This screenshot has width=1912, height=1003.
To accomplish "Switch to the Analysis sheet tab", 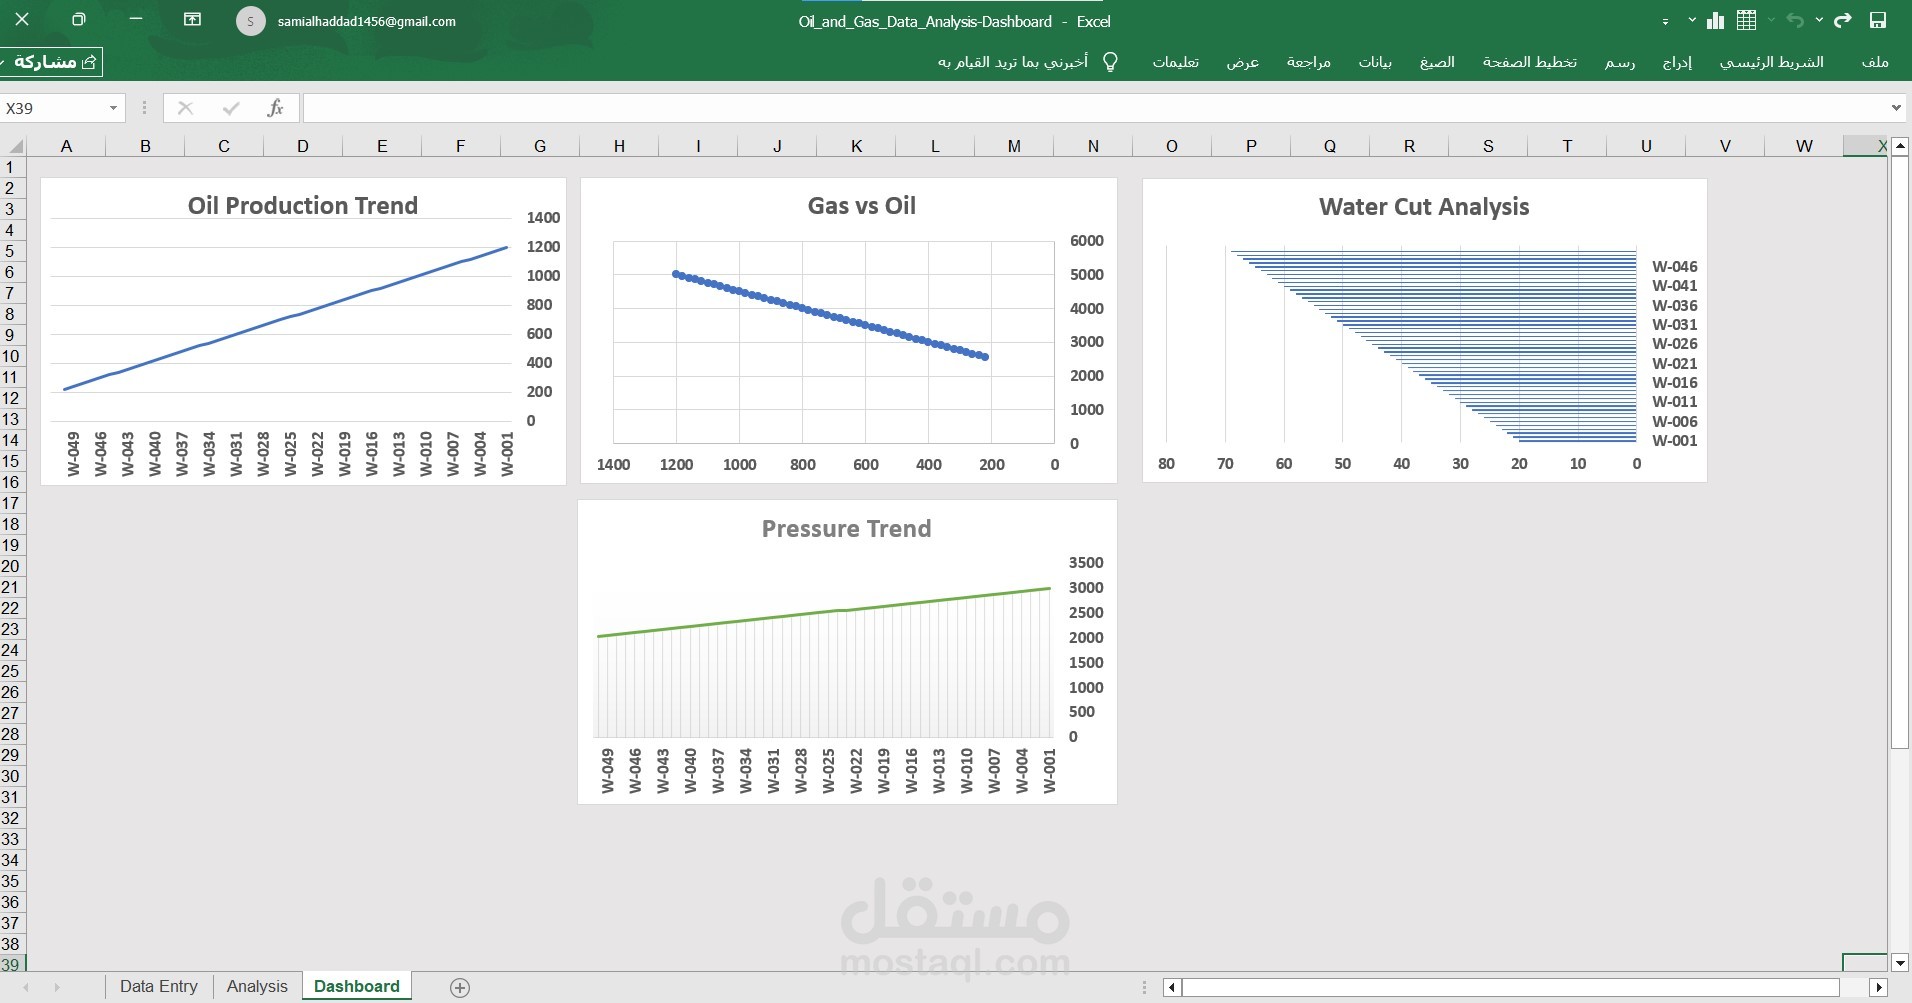I will pos(257,986).
